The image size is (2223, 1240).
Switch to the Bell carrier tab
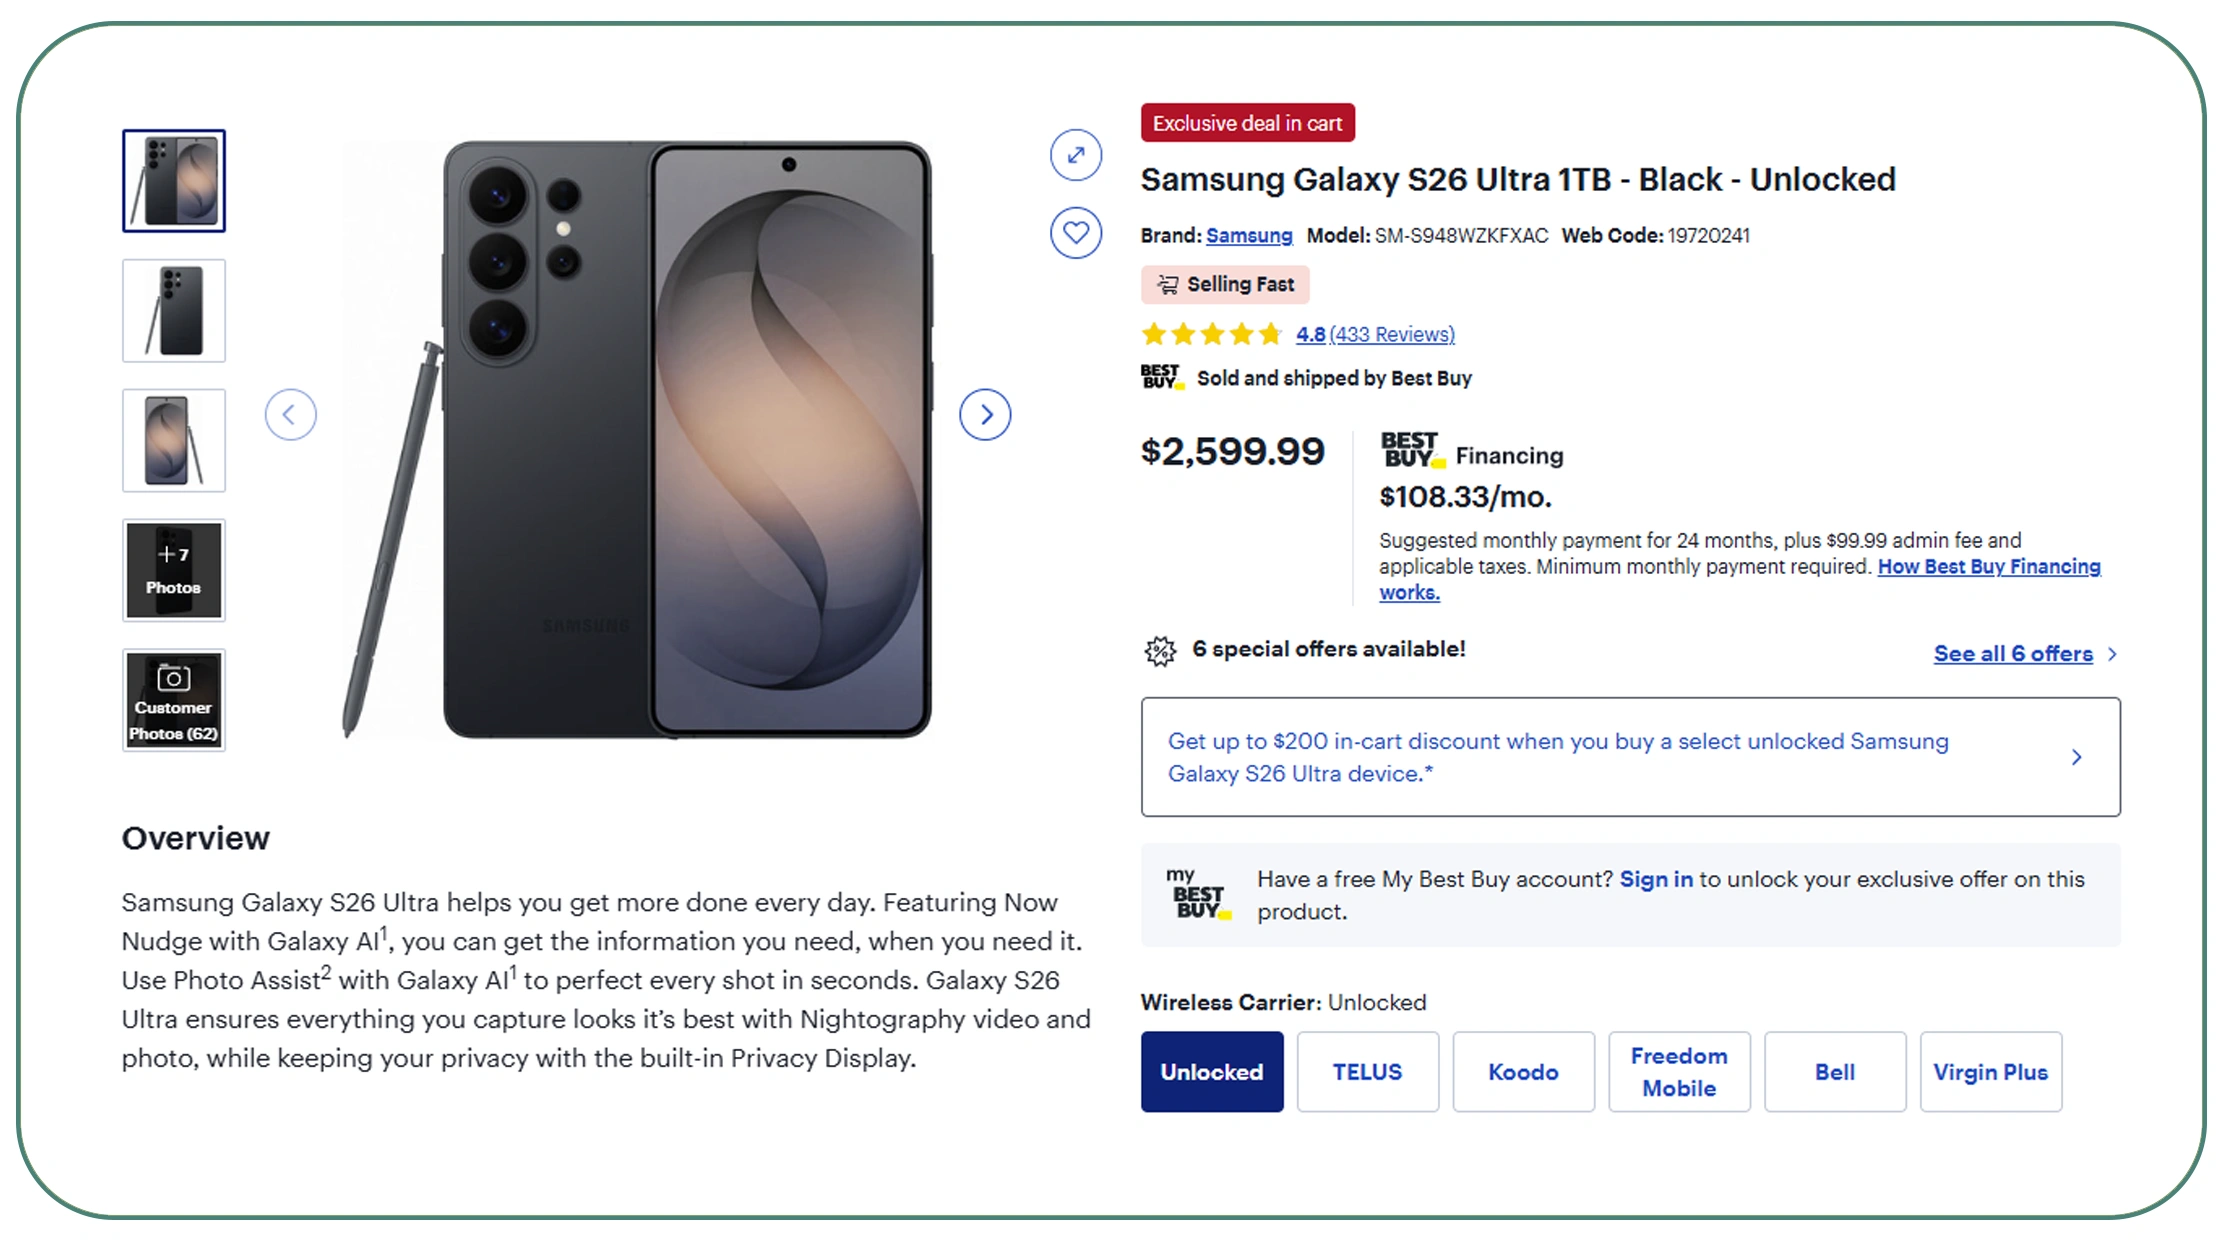(x=1835, y=1072)
